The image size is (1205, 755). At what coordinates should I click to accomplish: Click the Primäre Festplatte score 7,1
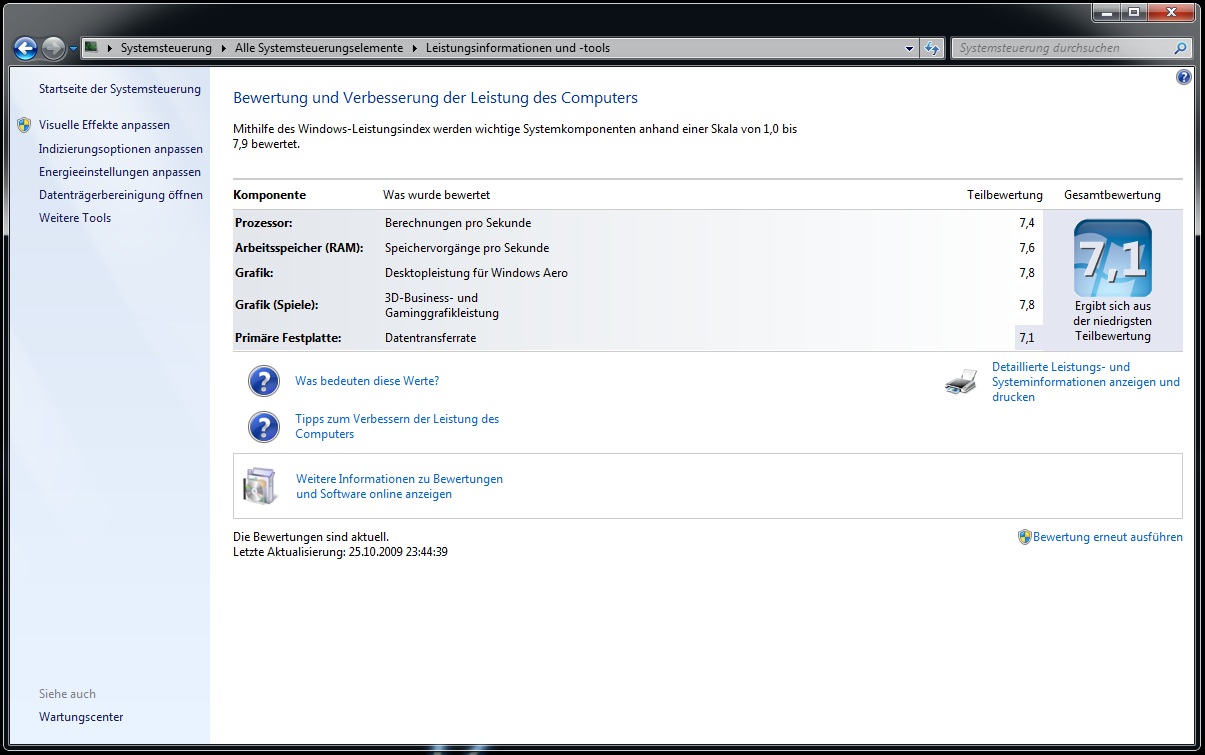point(1027,338)
